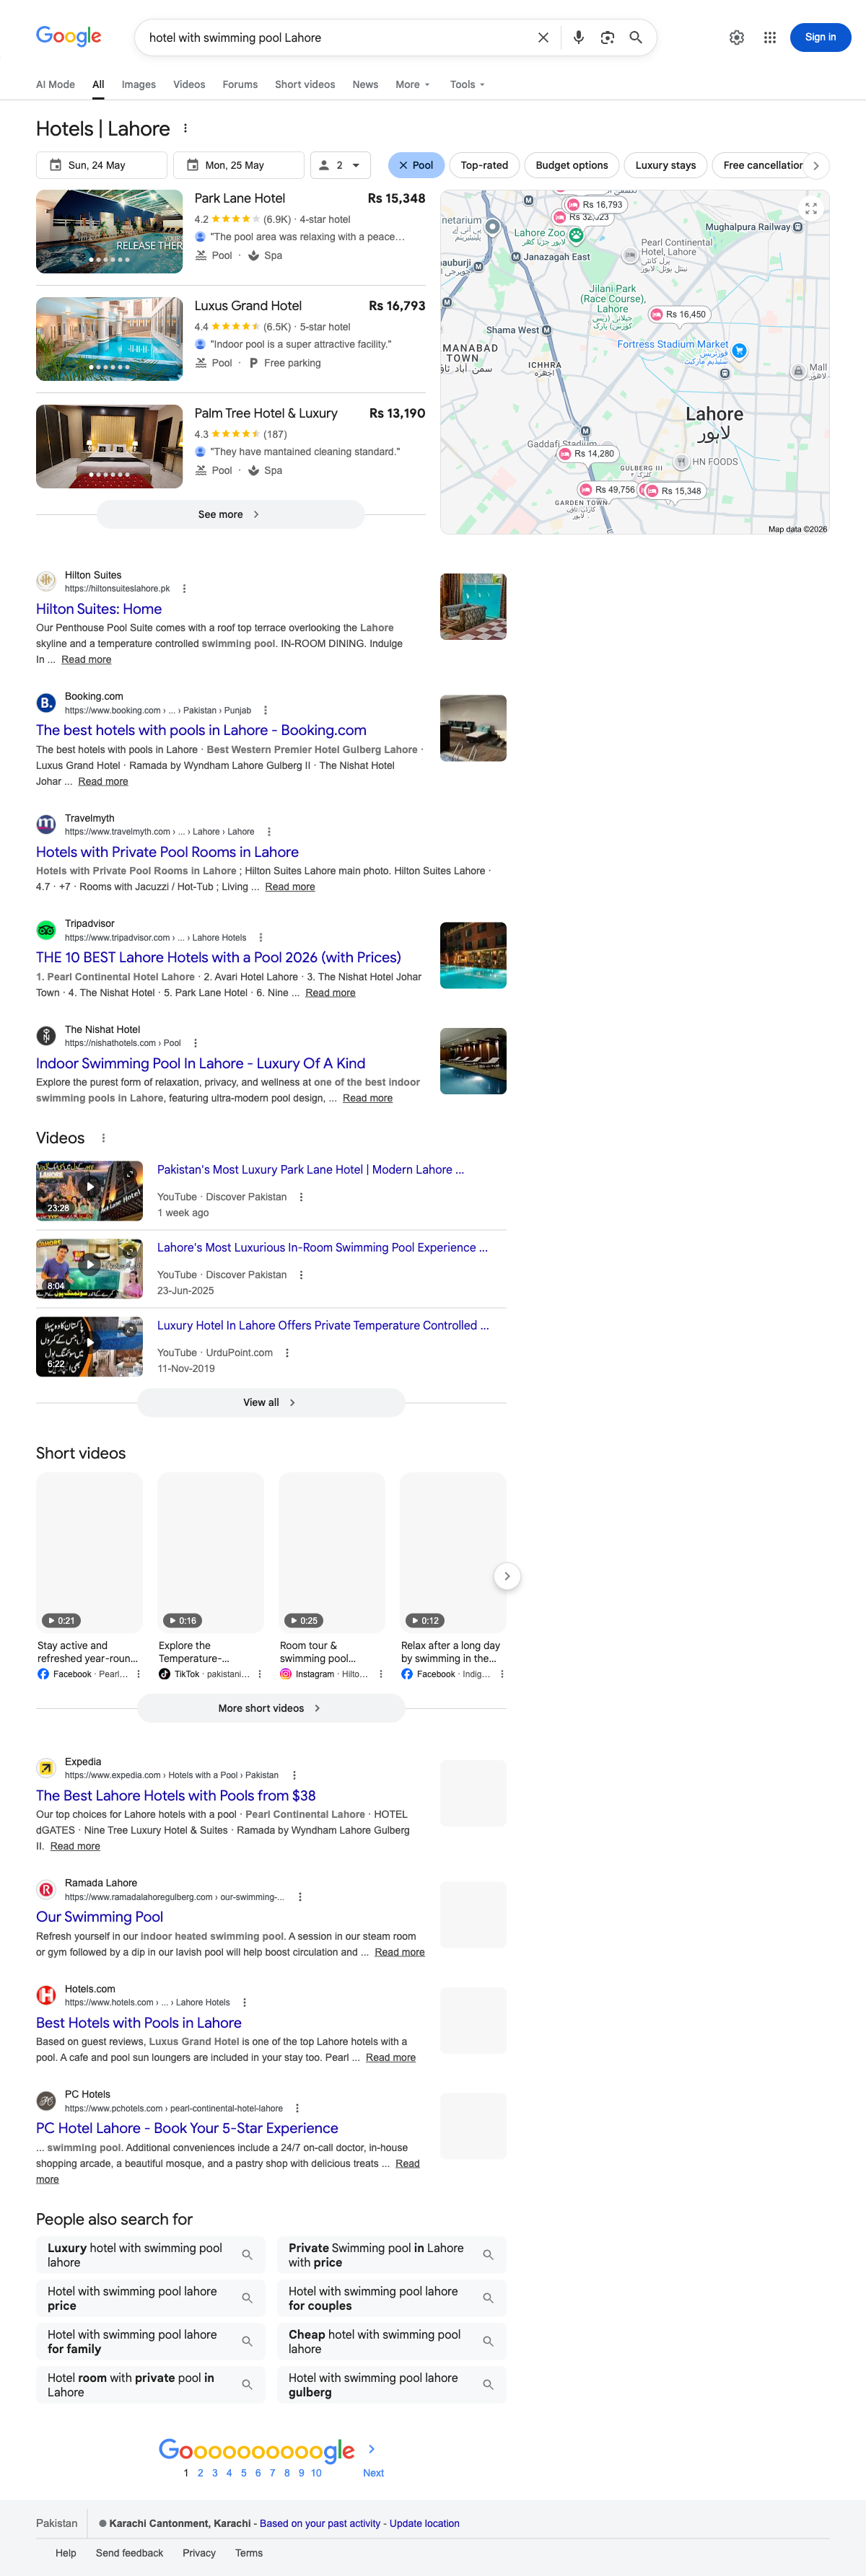This screenshot has height=2576, width=866.
Task: Go to next results page arrow
Action: pos(372,2449)
